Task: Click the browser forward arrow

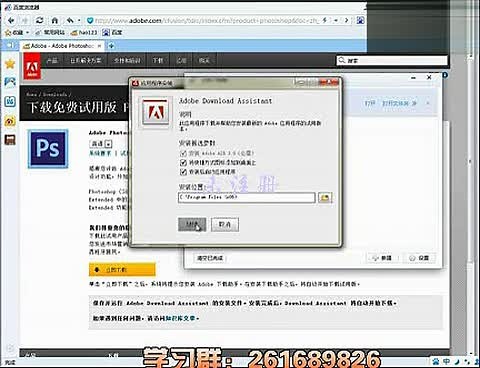Action: (25, 20)
